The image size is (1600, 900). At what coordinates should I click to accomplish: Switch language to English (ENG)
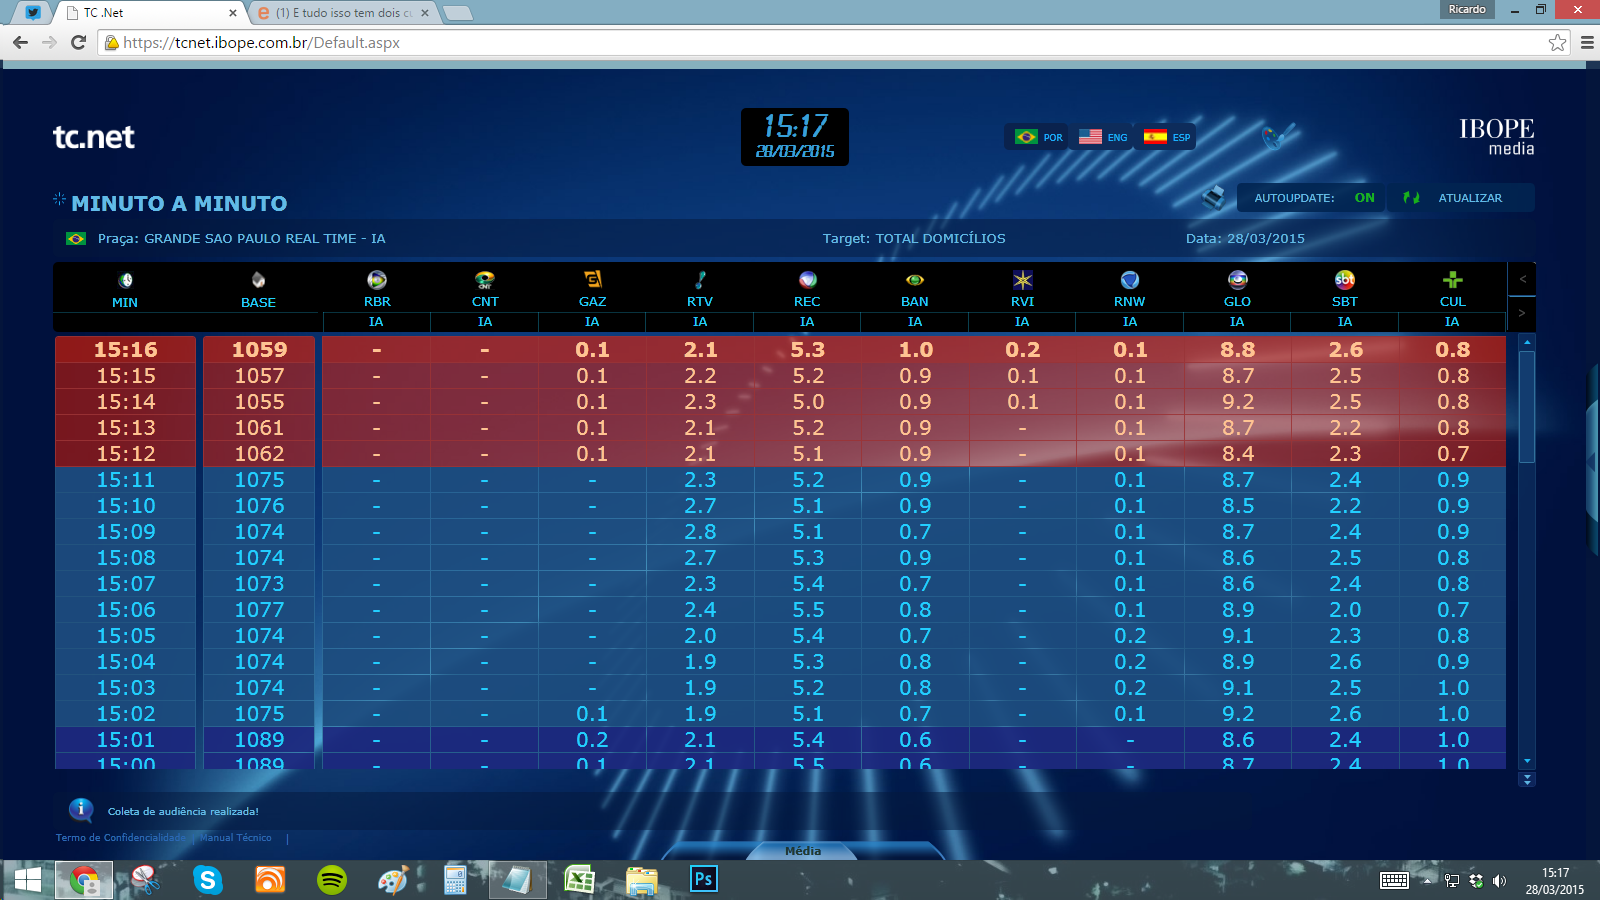coord(1104,137)
